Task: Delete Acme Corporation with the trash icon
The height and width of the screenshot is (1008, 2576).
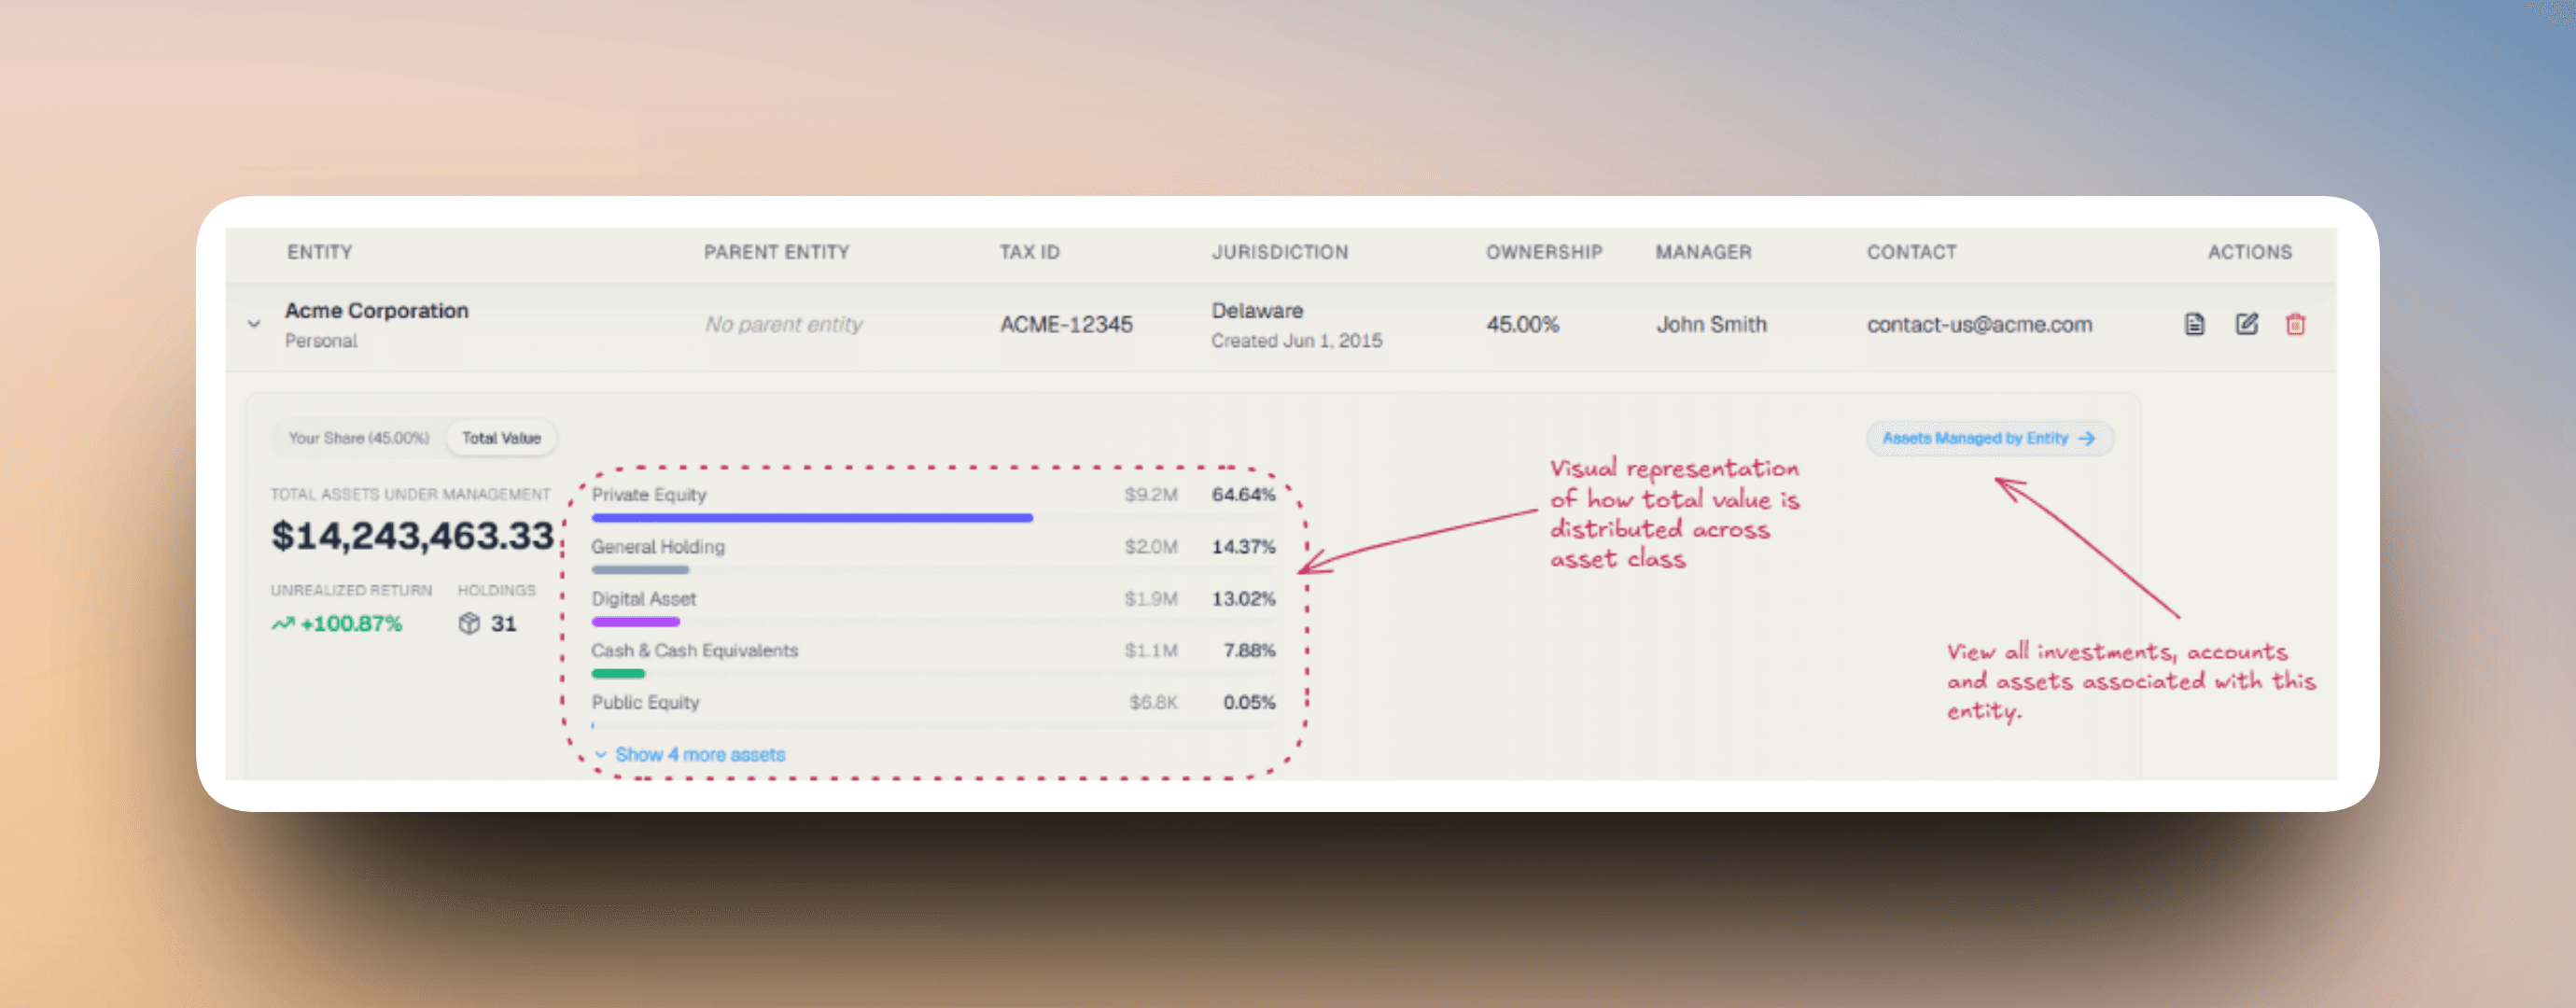Action: [2296, 324]
